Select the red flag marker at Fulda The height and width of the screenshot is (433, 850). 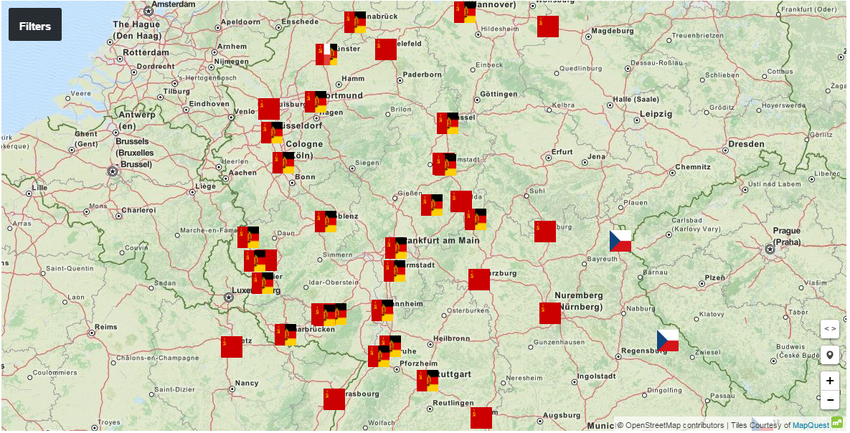461,201
